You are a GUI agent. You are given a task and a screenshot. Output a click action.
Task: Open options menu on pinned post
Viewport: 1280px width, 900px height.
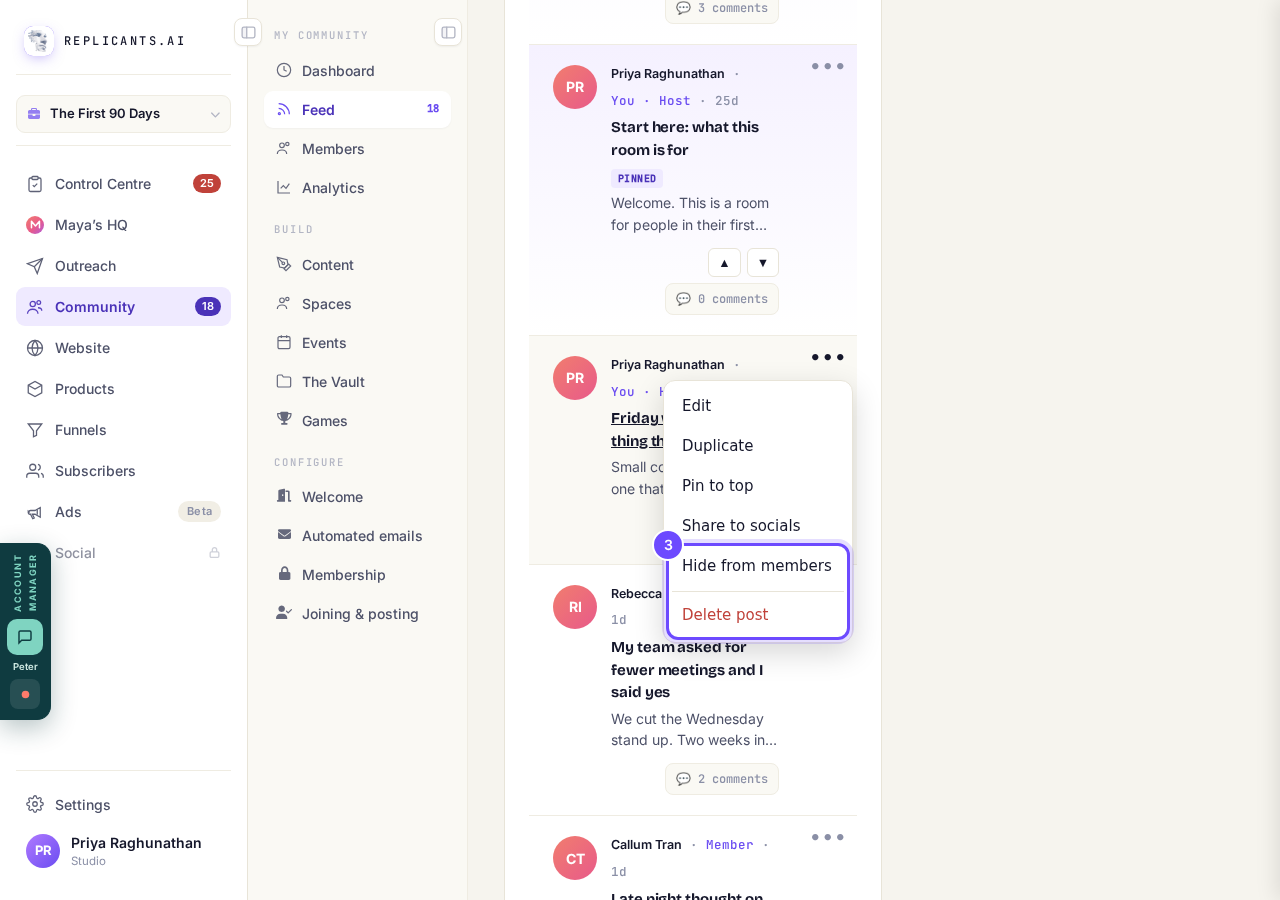click(828, 66)
